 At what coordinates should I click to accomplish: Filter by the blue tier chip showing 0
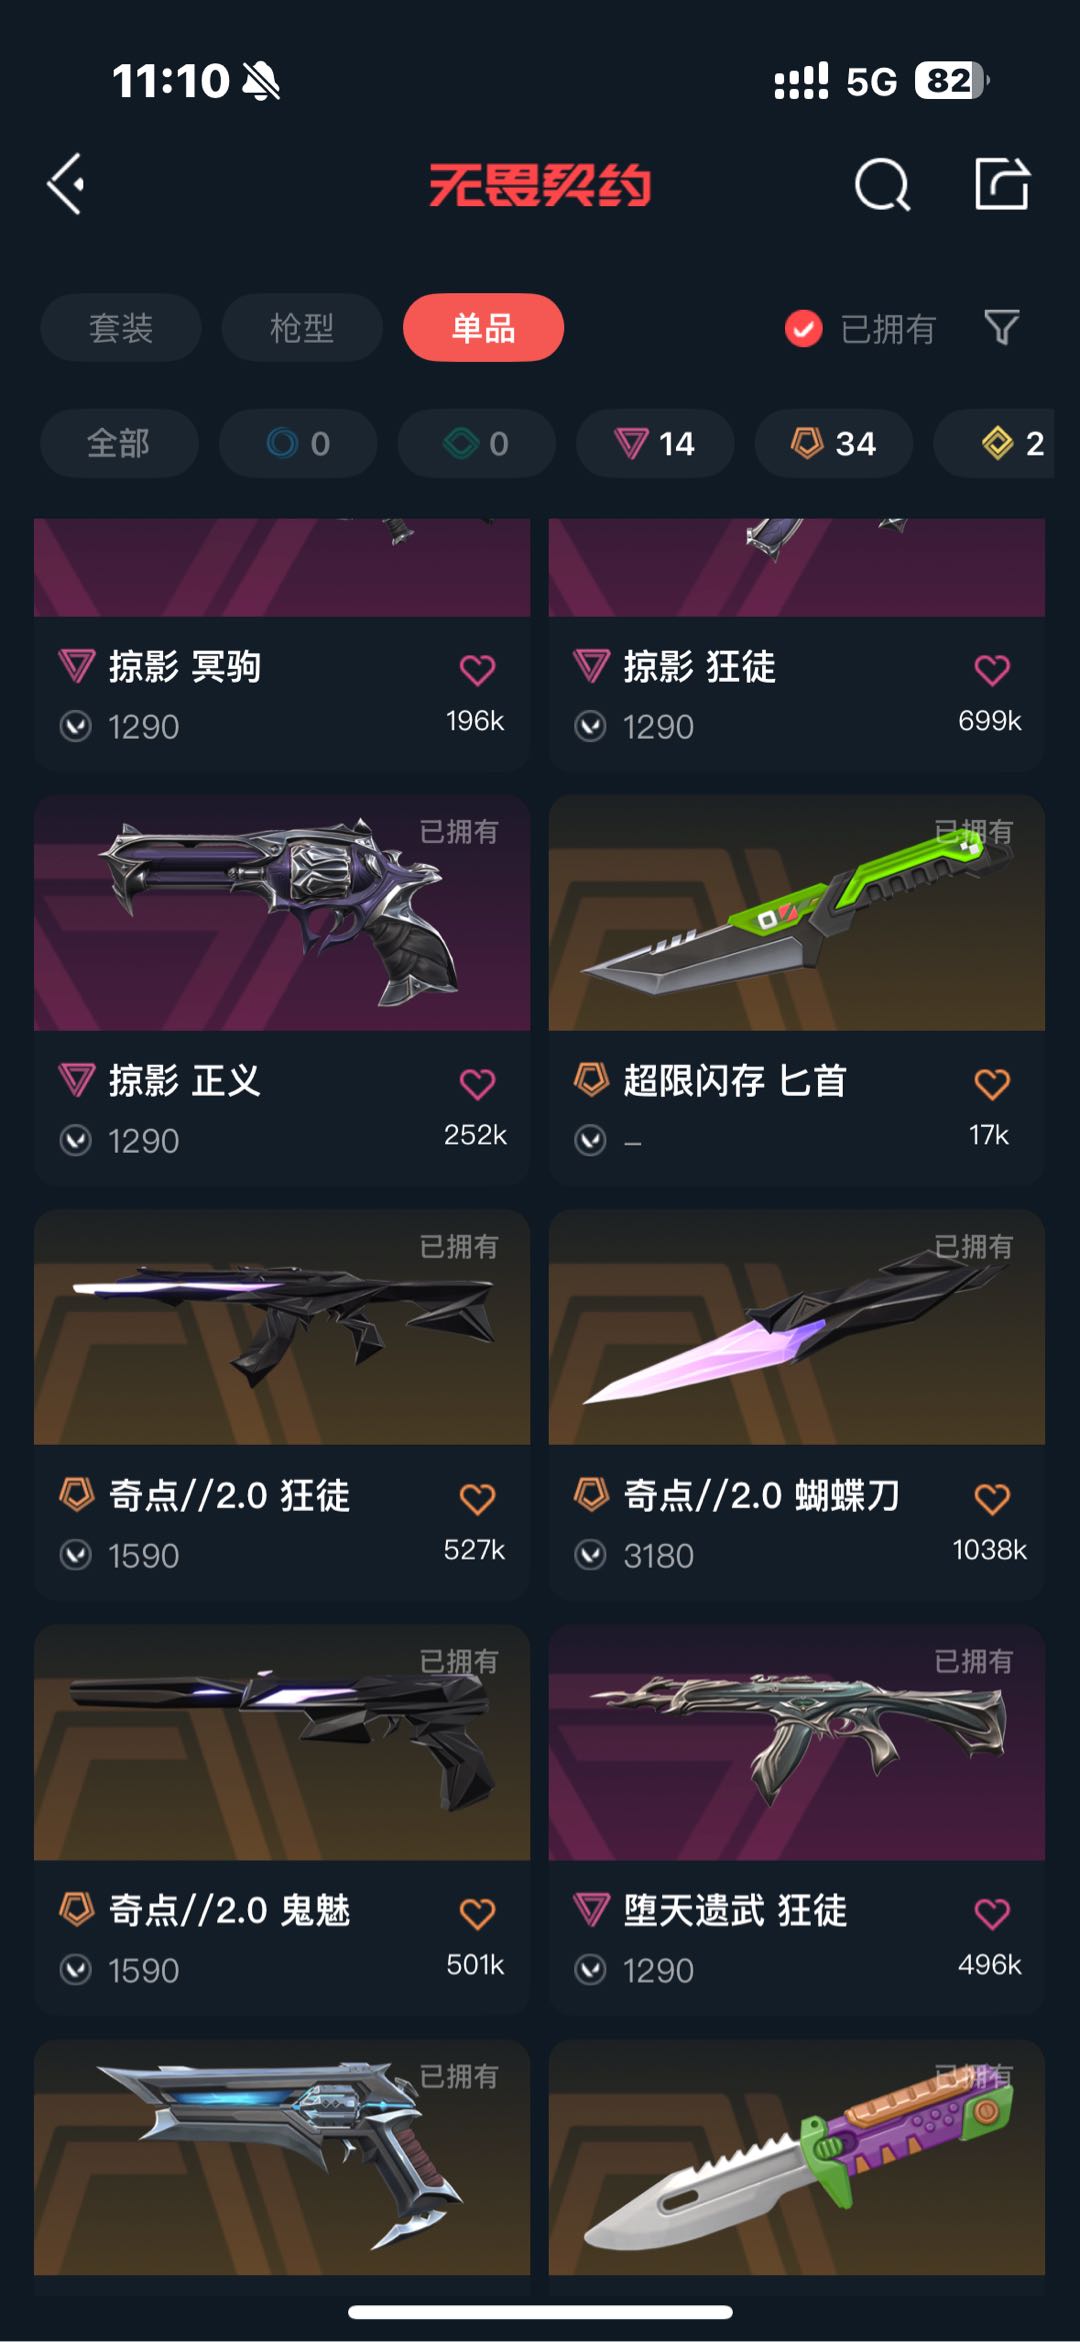[x=298, y=443]
